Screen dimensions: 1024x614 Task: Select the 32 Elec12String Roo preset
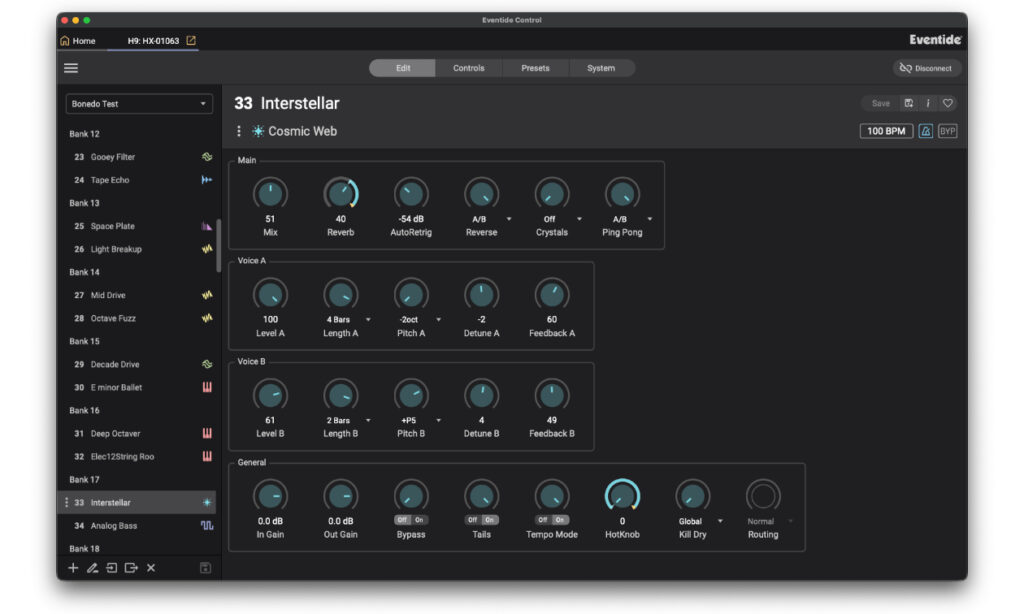tap(136, 457)
